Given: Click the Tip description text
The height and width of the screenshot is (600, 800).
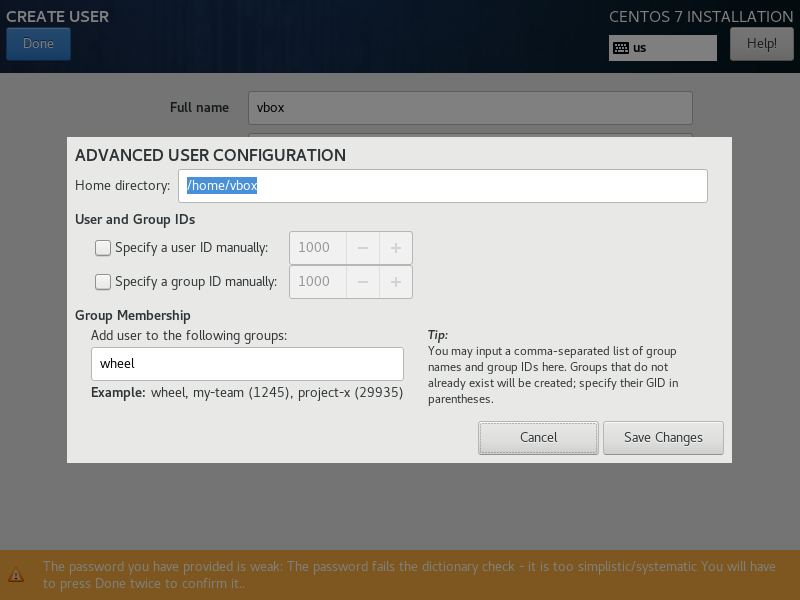Looking at the screenshot, I should point(553,375).
